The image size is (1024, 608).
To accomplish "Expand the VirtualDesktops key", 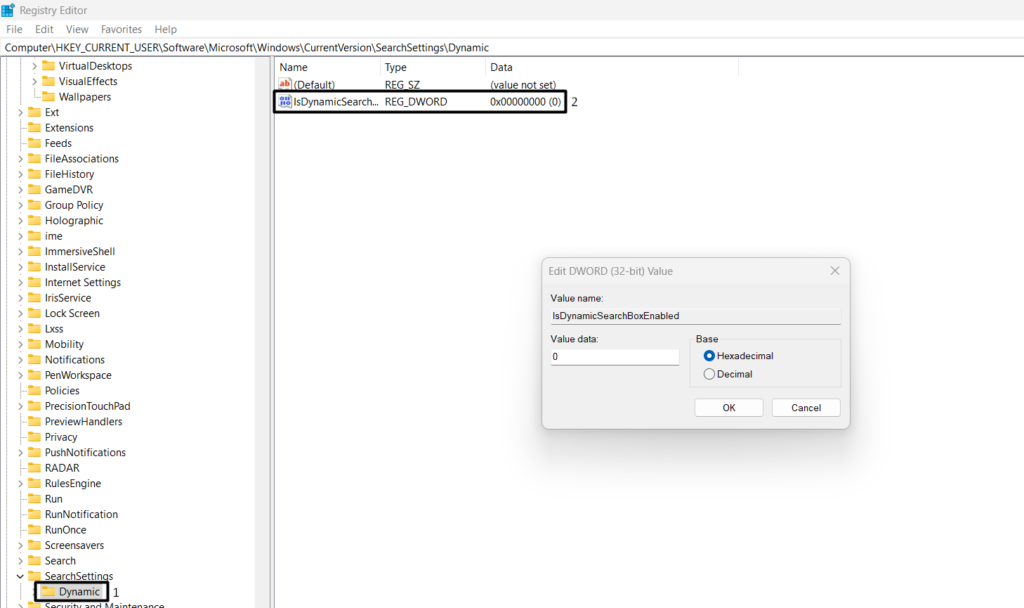I will tap(34, 66).
